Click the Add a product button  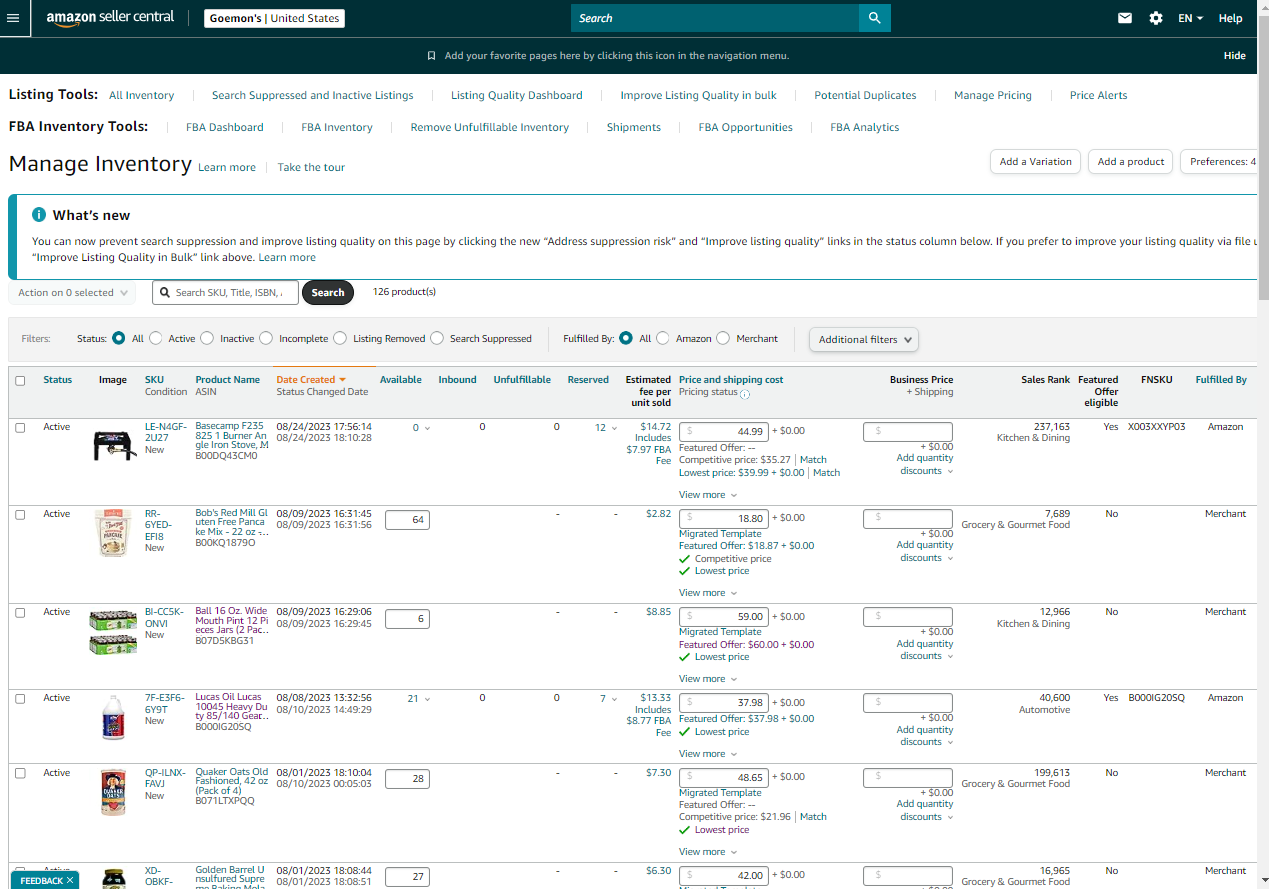[x=1130, y=161]
